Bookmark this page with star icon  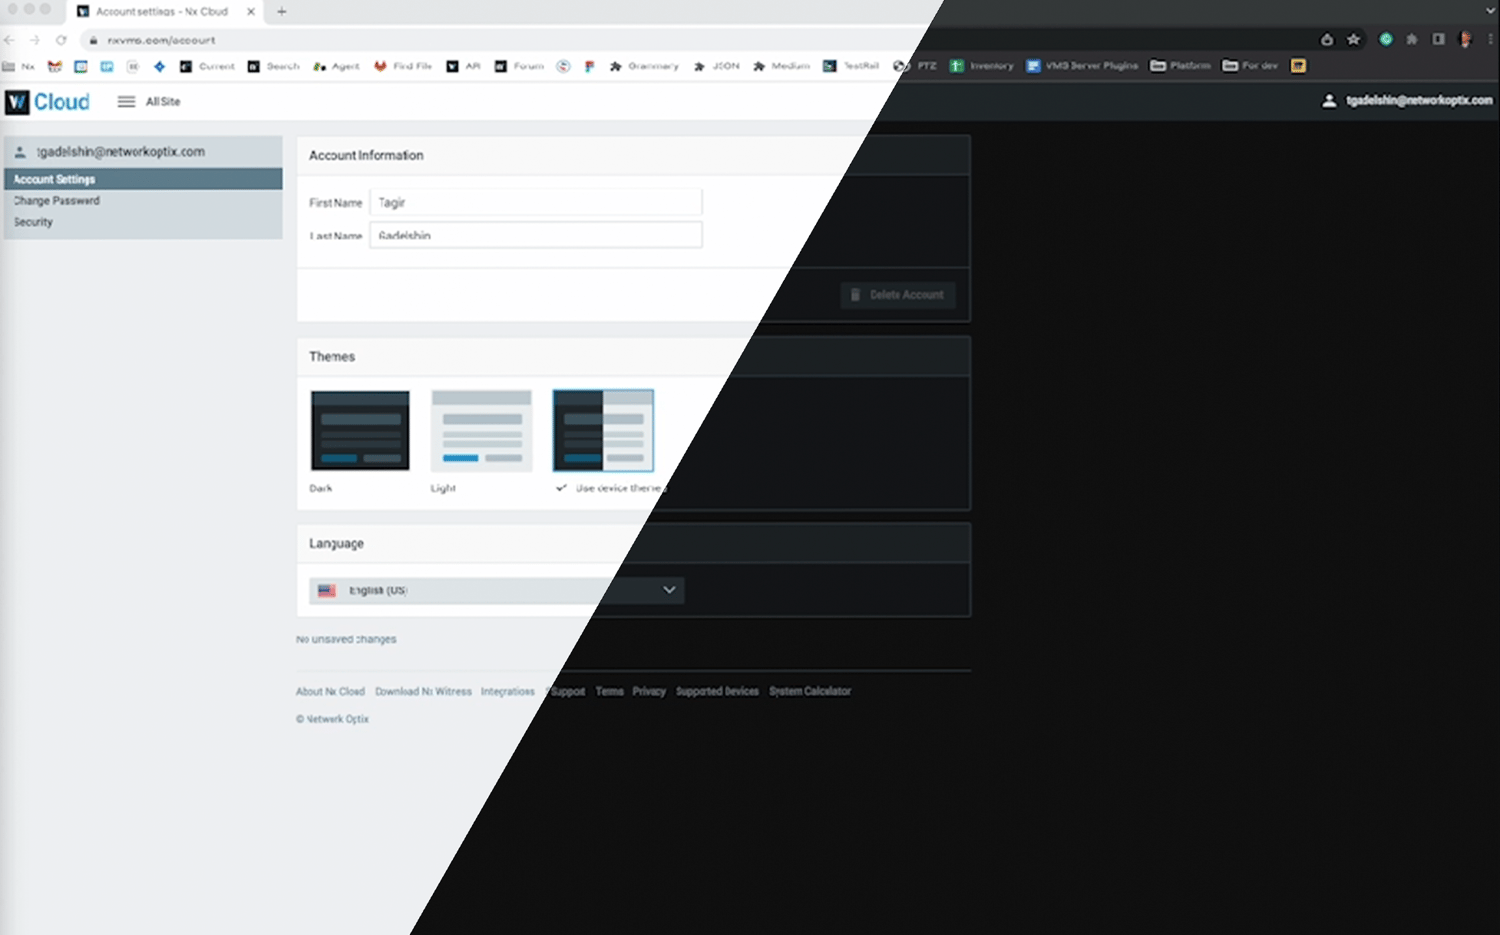point(1353,40)
